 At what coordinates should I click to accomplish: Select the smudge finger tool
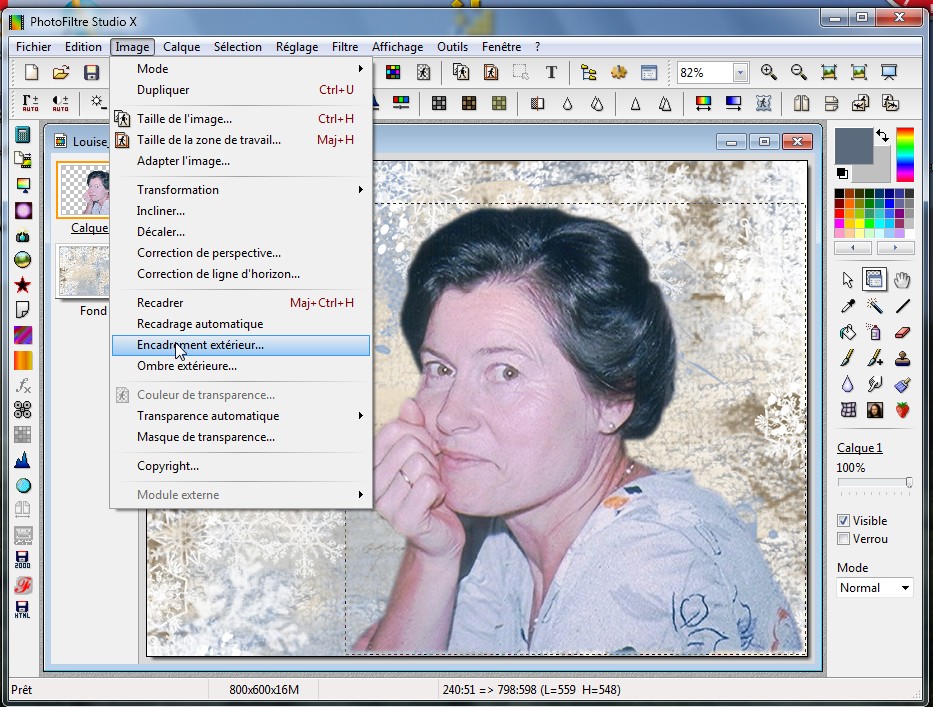[875, 384]
